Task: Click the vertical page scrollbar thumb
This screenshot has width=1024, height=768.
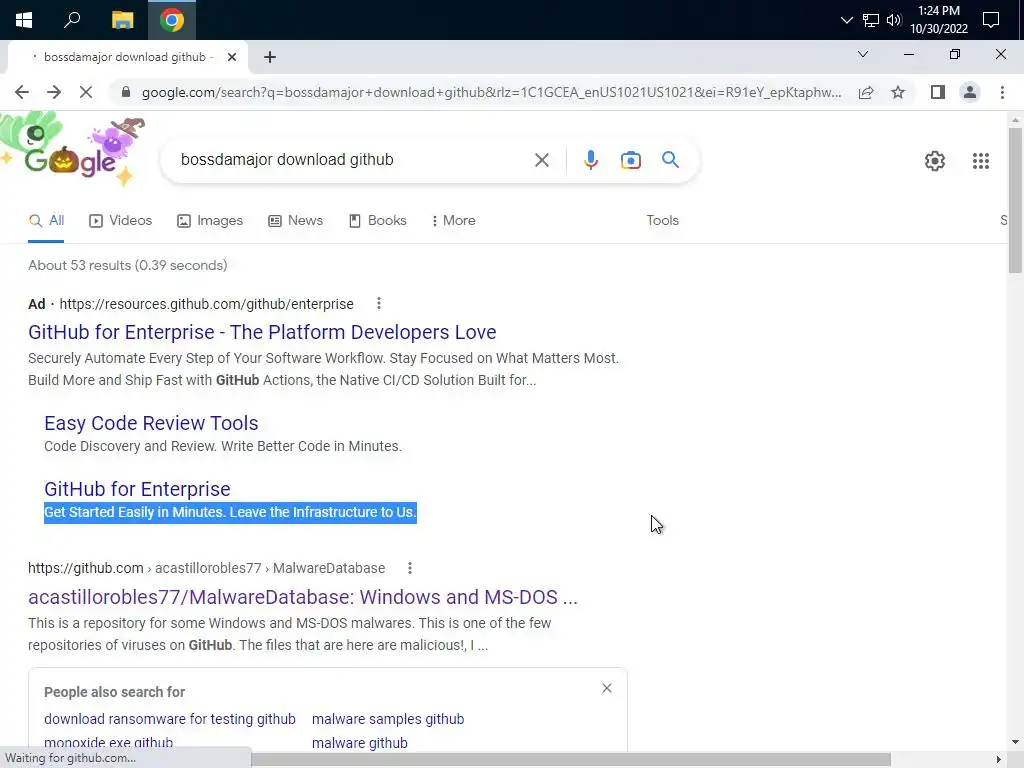Action: click(1015, 200)
